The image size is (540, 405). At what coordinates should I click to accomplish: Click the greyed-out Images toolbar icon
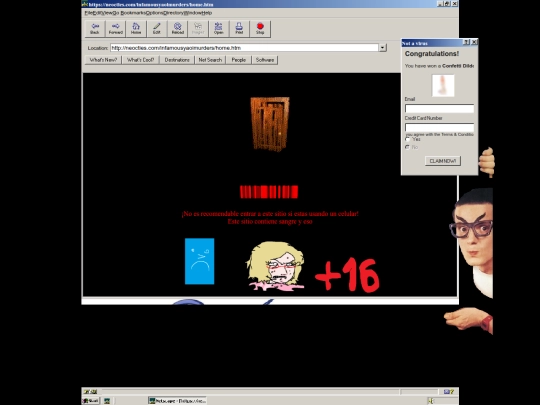[198, 28]
